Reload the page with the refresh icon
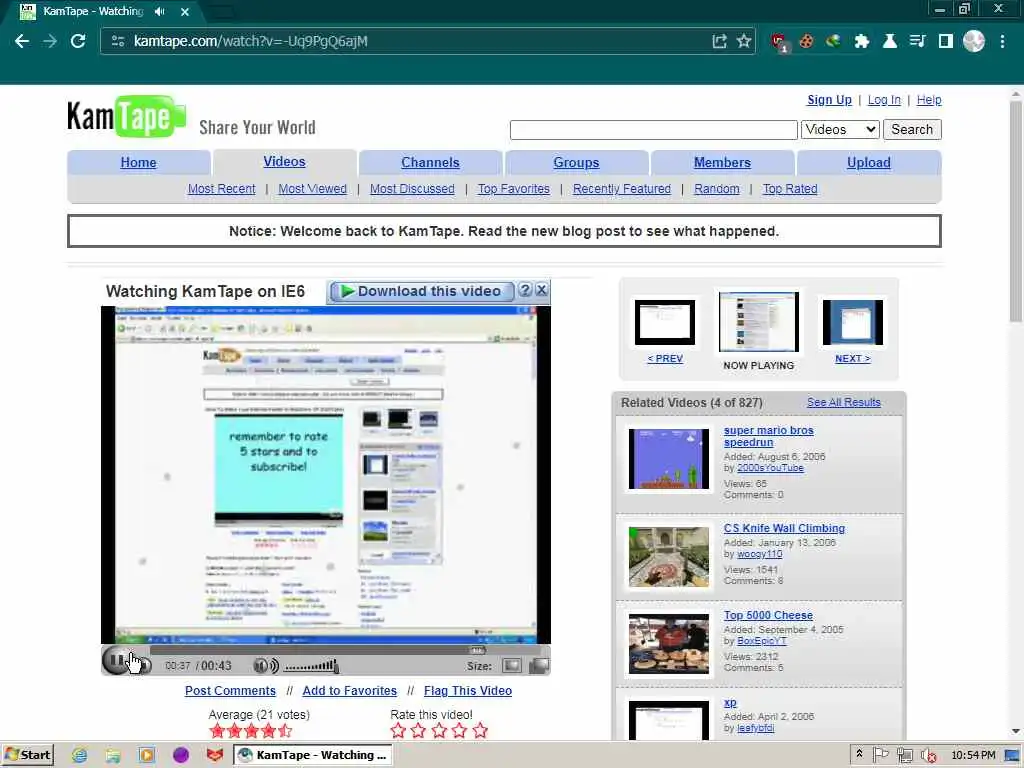Image resolution: width=1024 pixels, height=768 pixels. tap(78, 41)
